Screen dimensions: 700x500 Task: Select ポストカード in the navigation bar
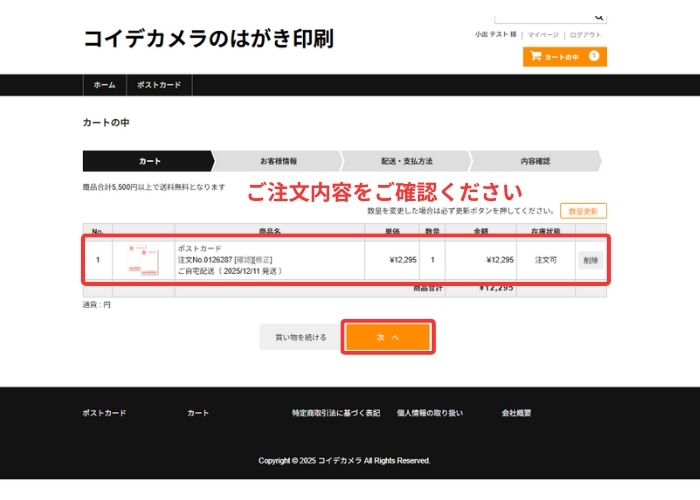click(159, 85)
